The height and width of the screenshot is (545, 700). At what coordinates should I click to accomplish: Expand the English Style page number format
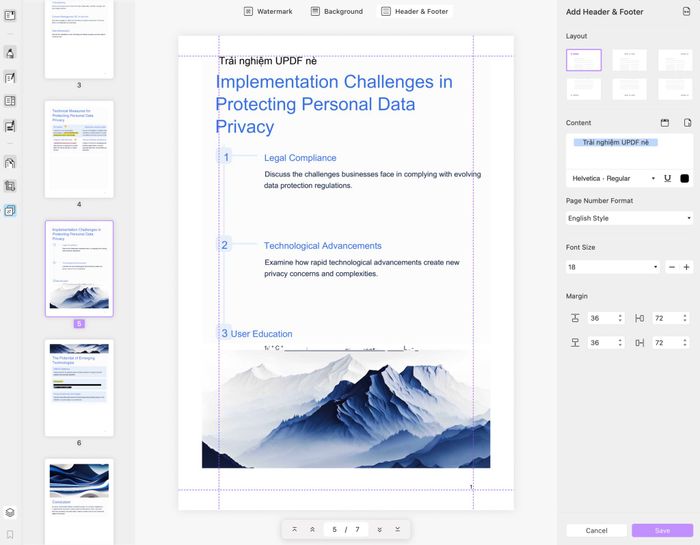(x=629, y=218)
